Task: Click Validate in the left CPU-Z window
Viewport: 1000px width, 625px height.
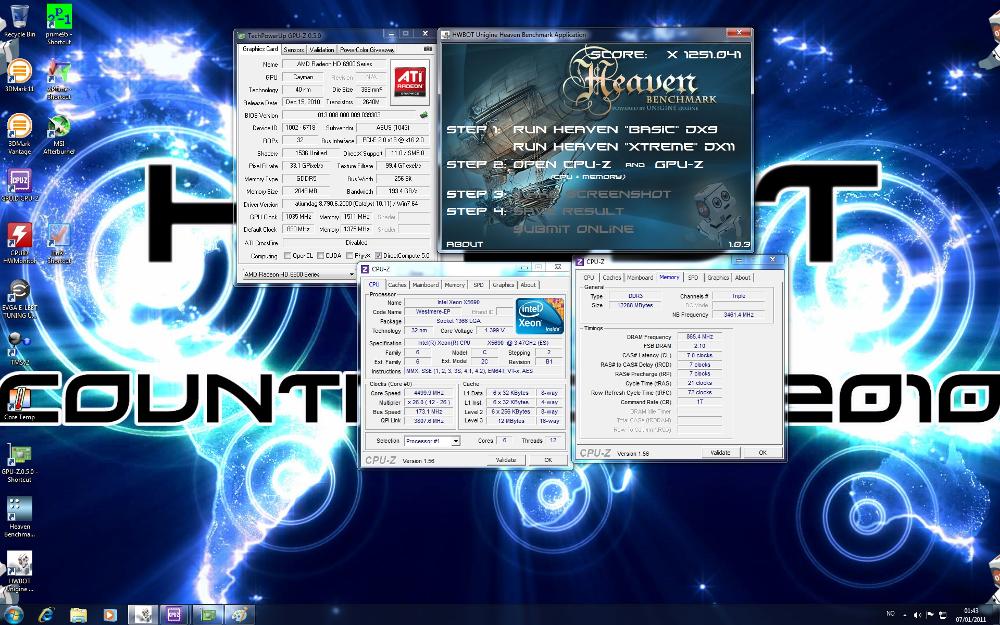Action: coord(506,460)
